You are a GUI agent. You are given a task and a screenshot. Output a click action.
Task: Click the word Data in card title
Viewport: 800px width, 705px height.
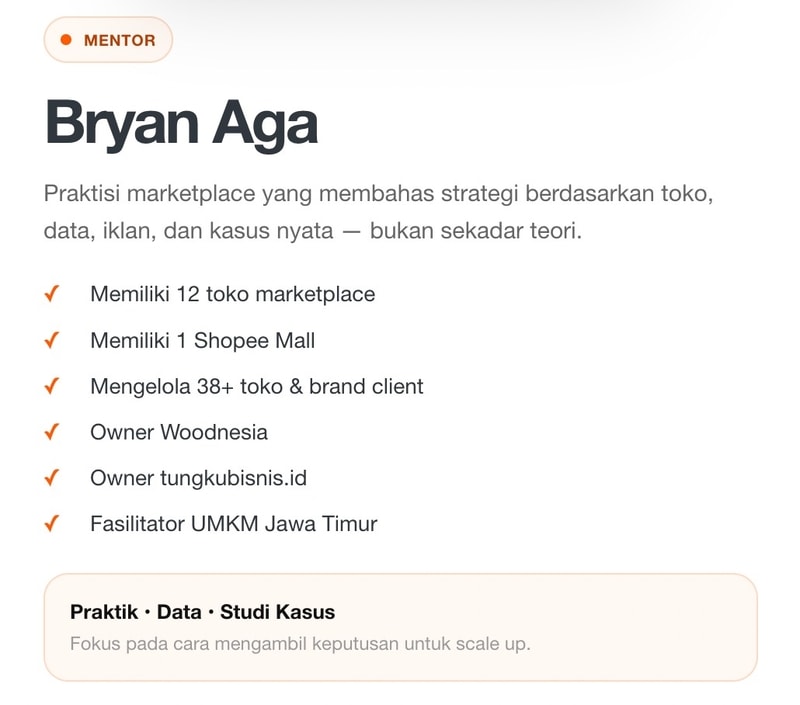(x=179, y=612)
